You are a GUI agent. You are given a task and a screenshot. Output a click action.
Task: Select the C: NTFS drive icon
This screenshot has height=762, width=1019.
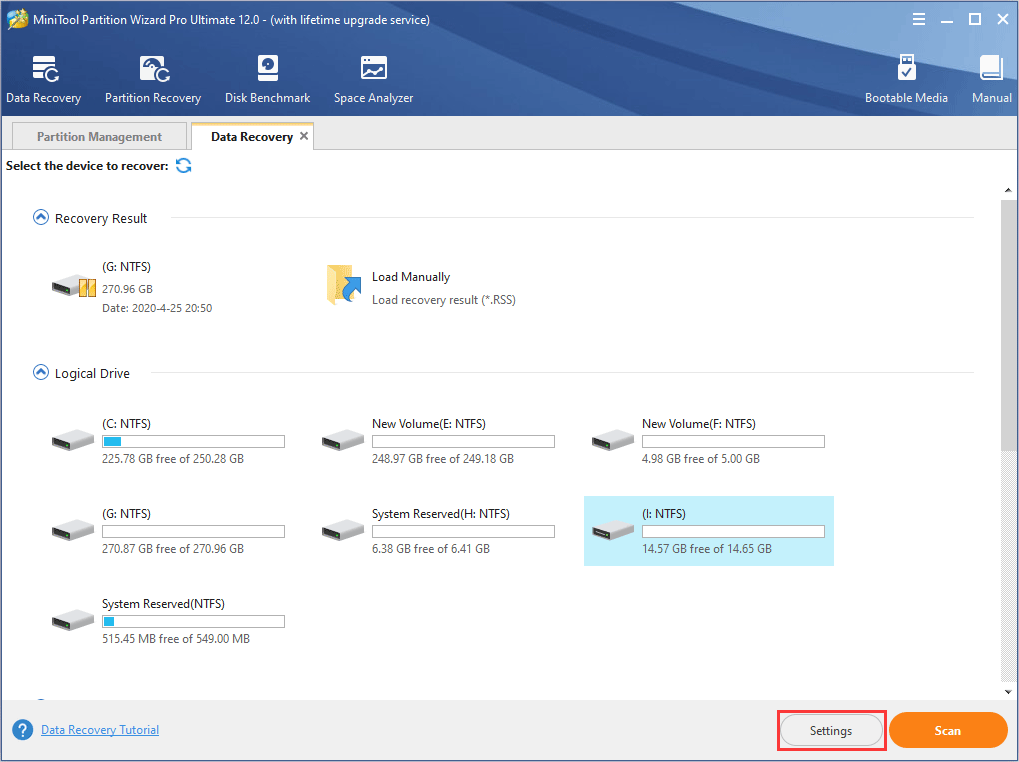[x=73, y=440]
